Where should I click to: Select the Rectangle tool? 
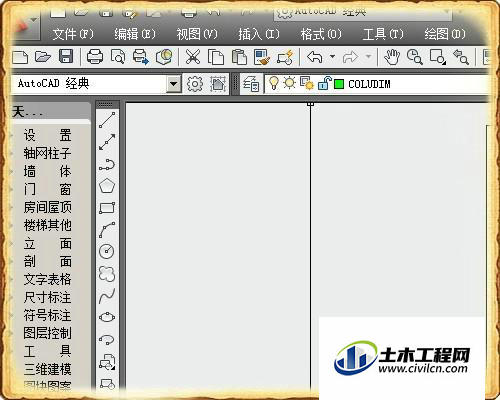(x=107, y=208)
